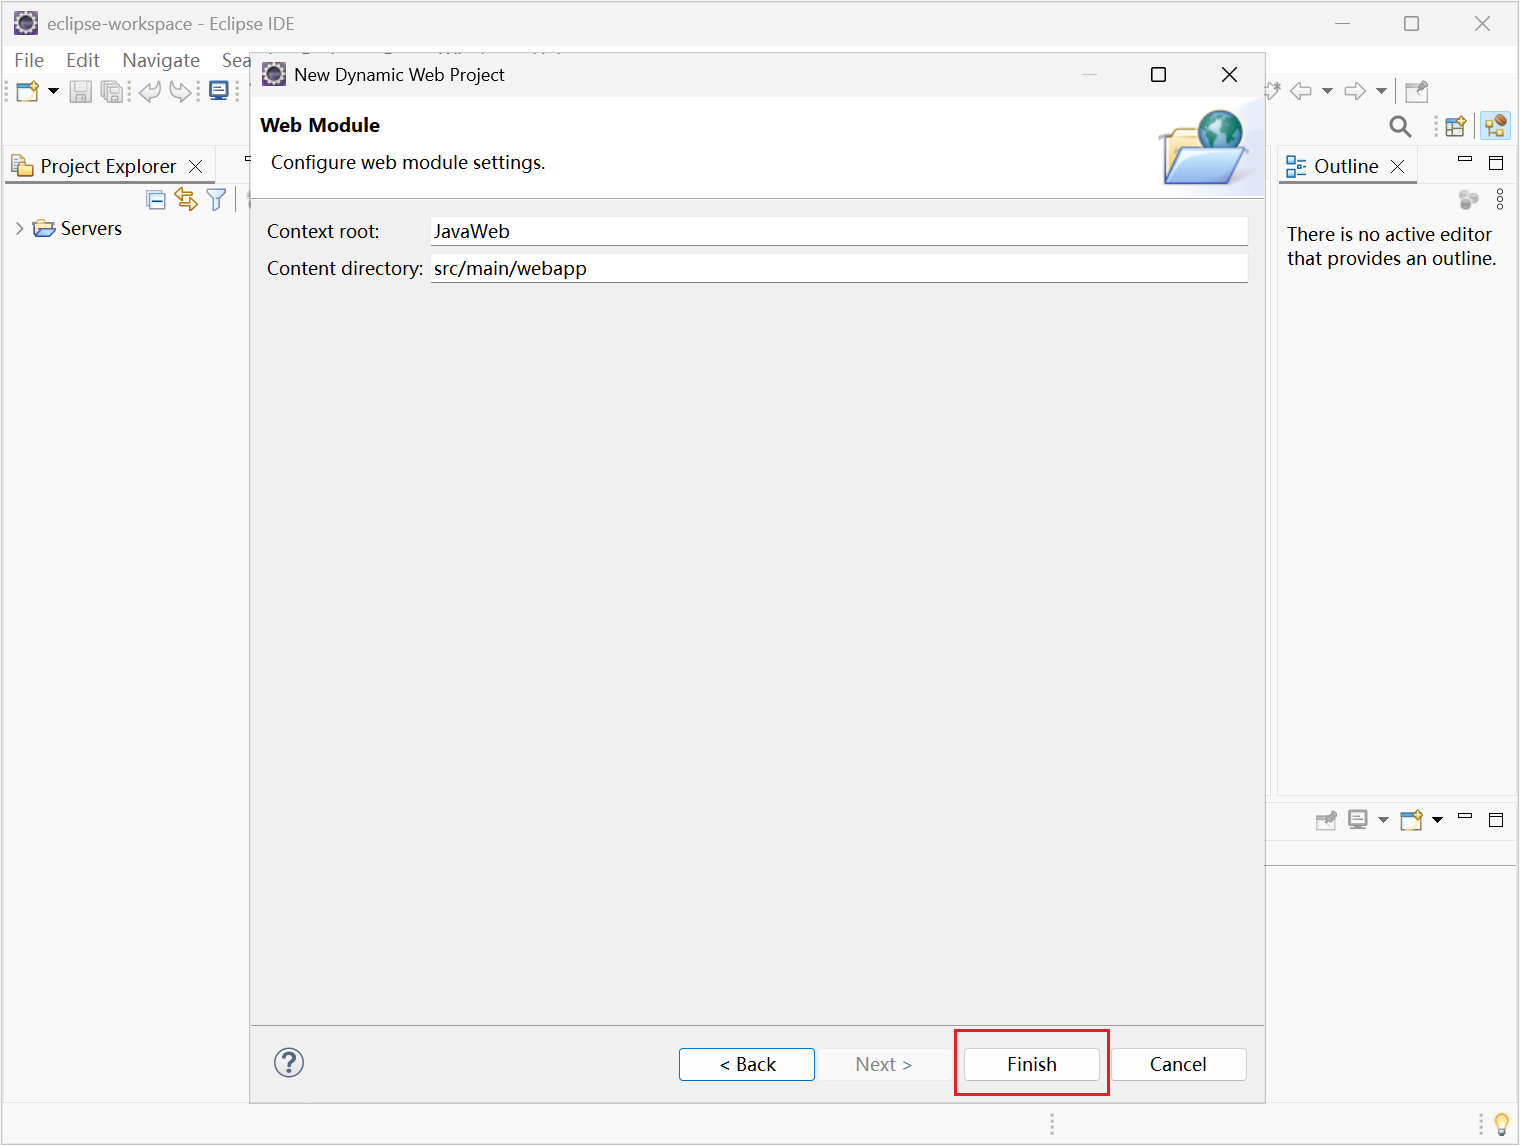Image resolution: width=1520 pixels, height=1146 pixels.
Task: Minimize the Outline view panel
Action: [1465, 160]
